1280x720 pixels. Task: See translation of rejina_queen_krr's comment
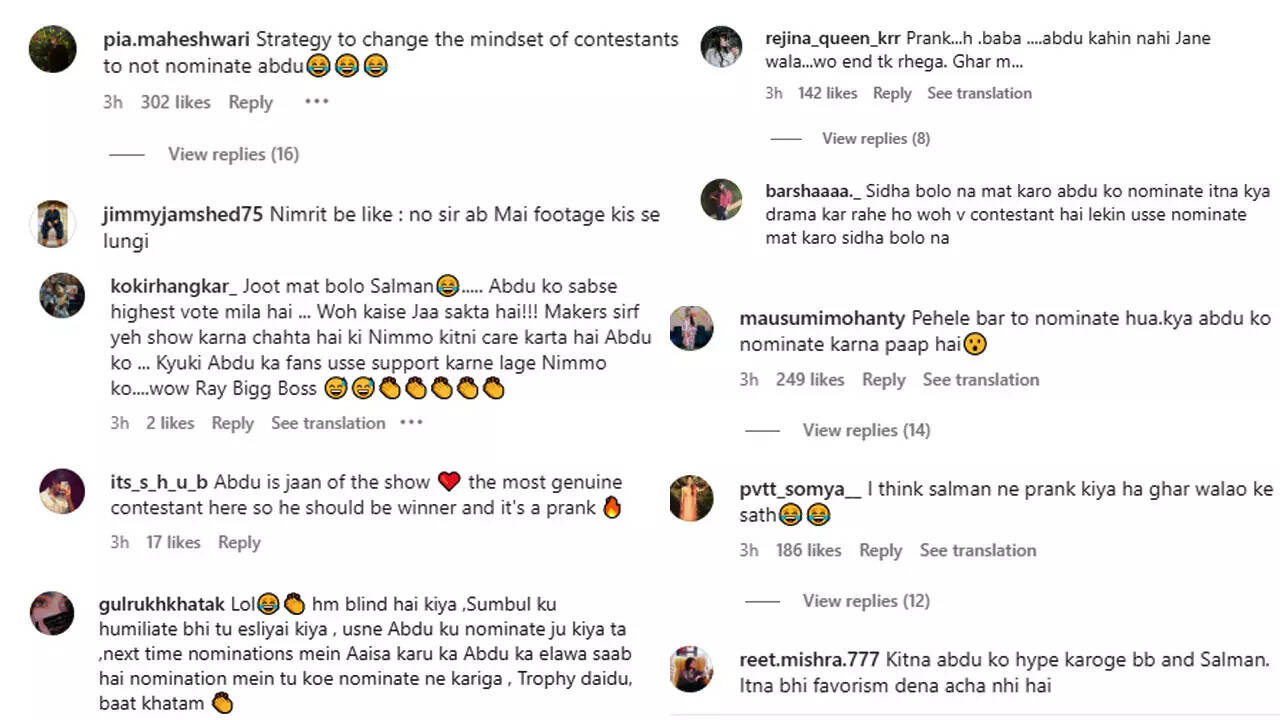point(979,93)
